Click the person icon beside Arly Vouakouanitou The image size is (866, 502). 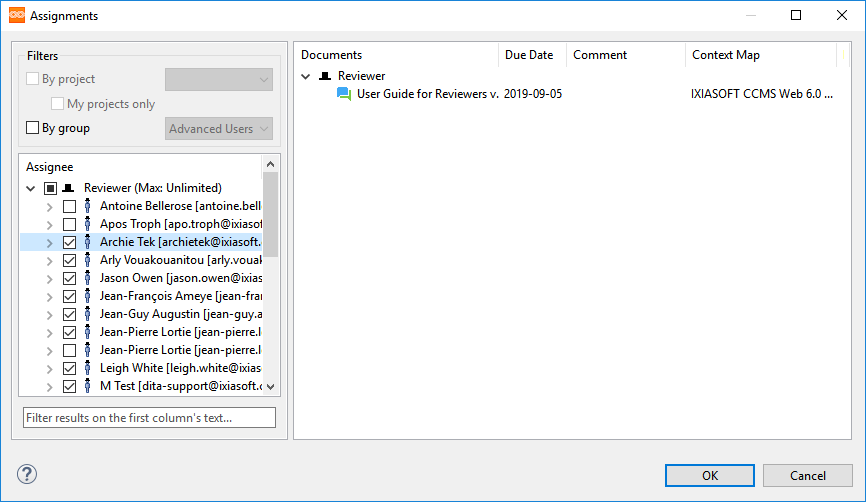point(87,260)
